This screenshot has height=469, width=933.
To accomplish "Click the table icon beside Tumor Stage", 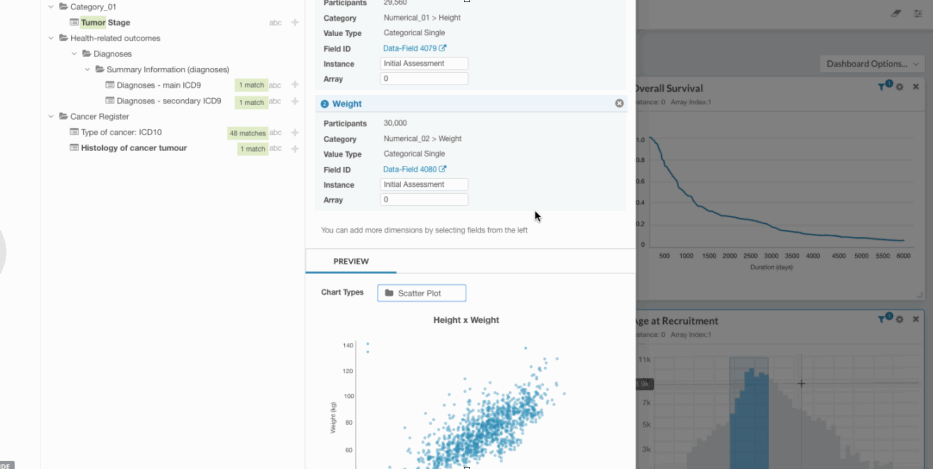I will 74,23.
